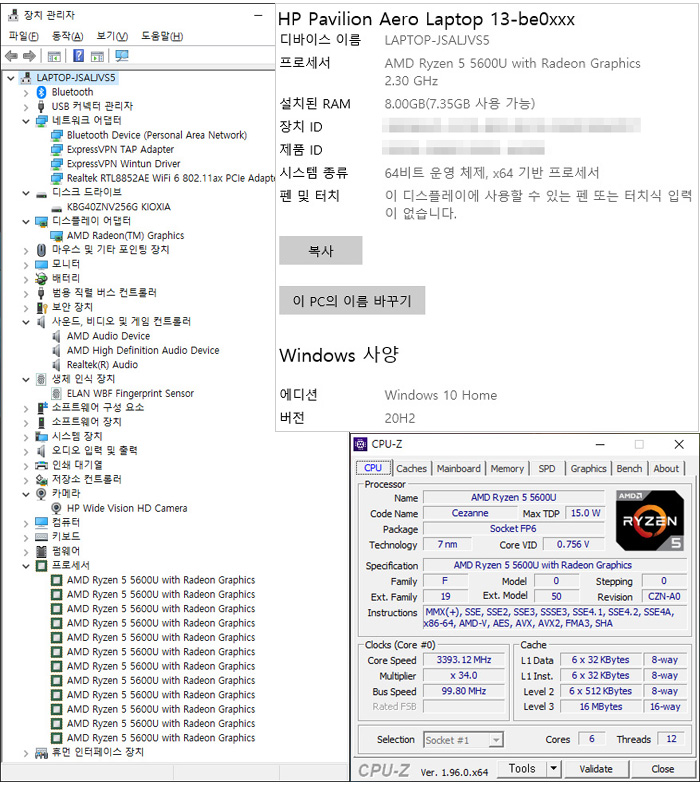
Task: Open the 파일(F) menu
Action: [24, 36]
